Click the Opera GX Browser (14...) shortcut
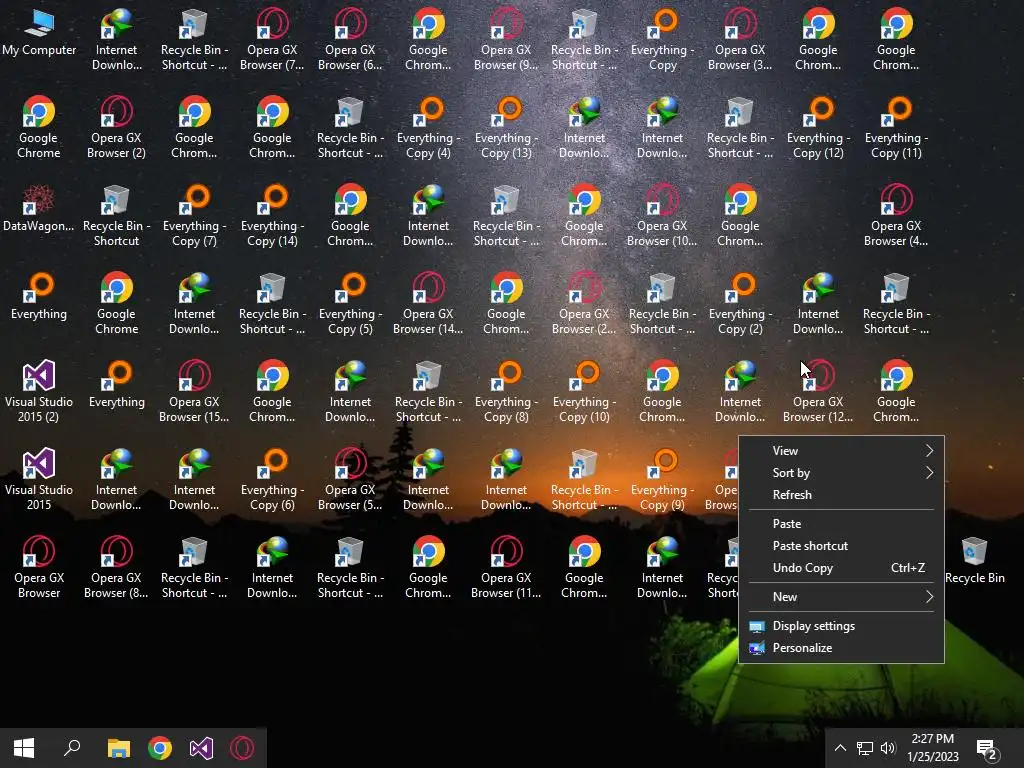 point(428,304)
